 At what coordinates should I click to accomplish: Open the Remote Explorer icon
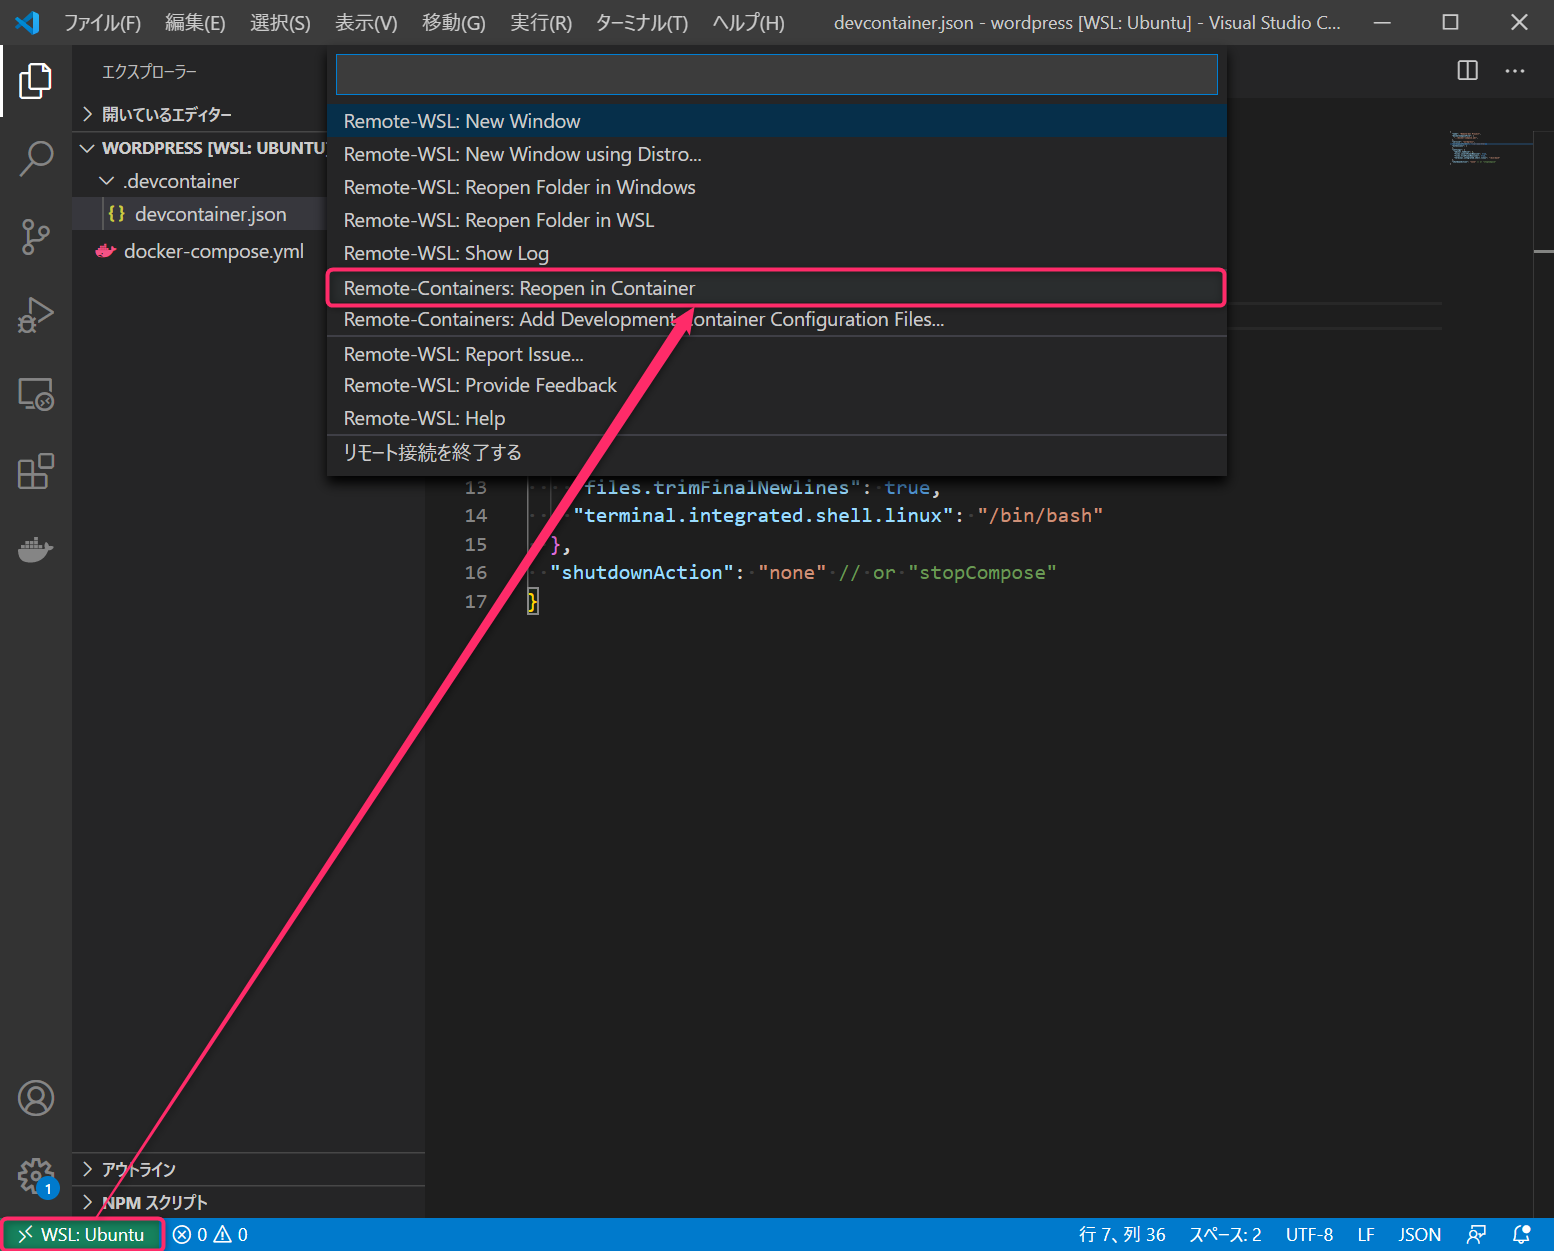(x=36, y=394)
